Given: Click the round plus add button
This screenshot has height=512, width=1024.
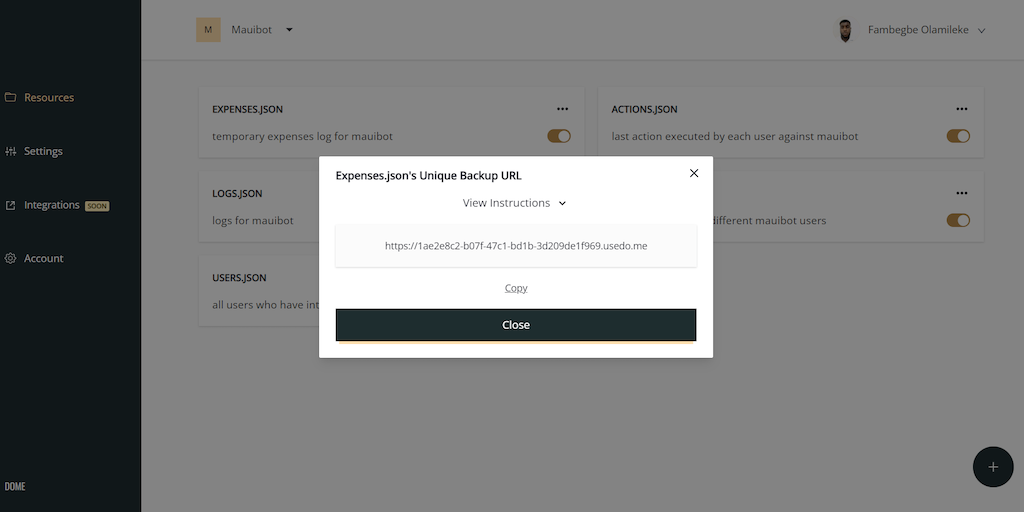Looking at the screenshot, I should click(993, 467).
